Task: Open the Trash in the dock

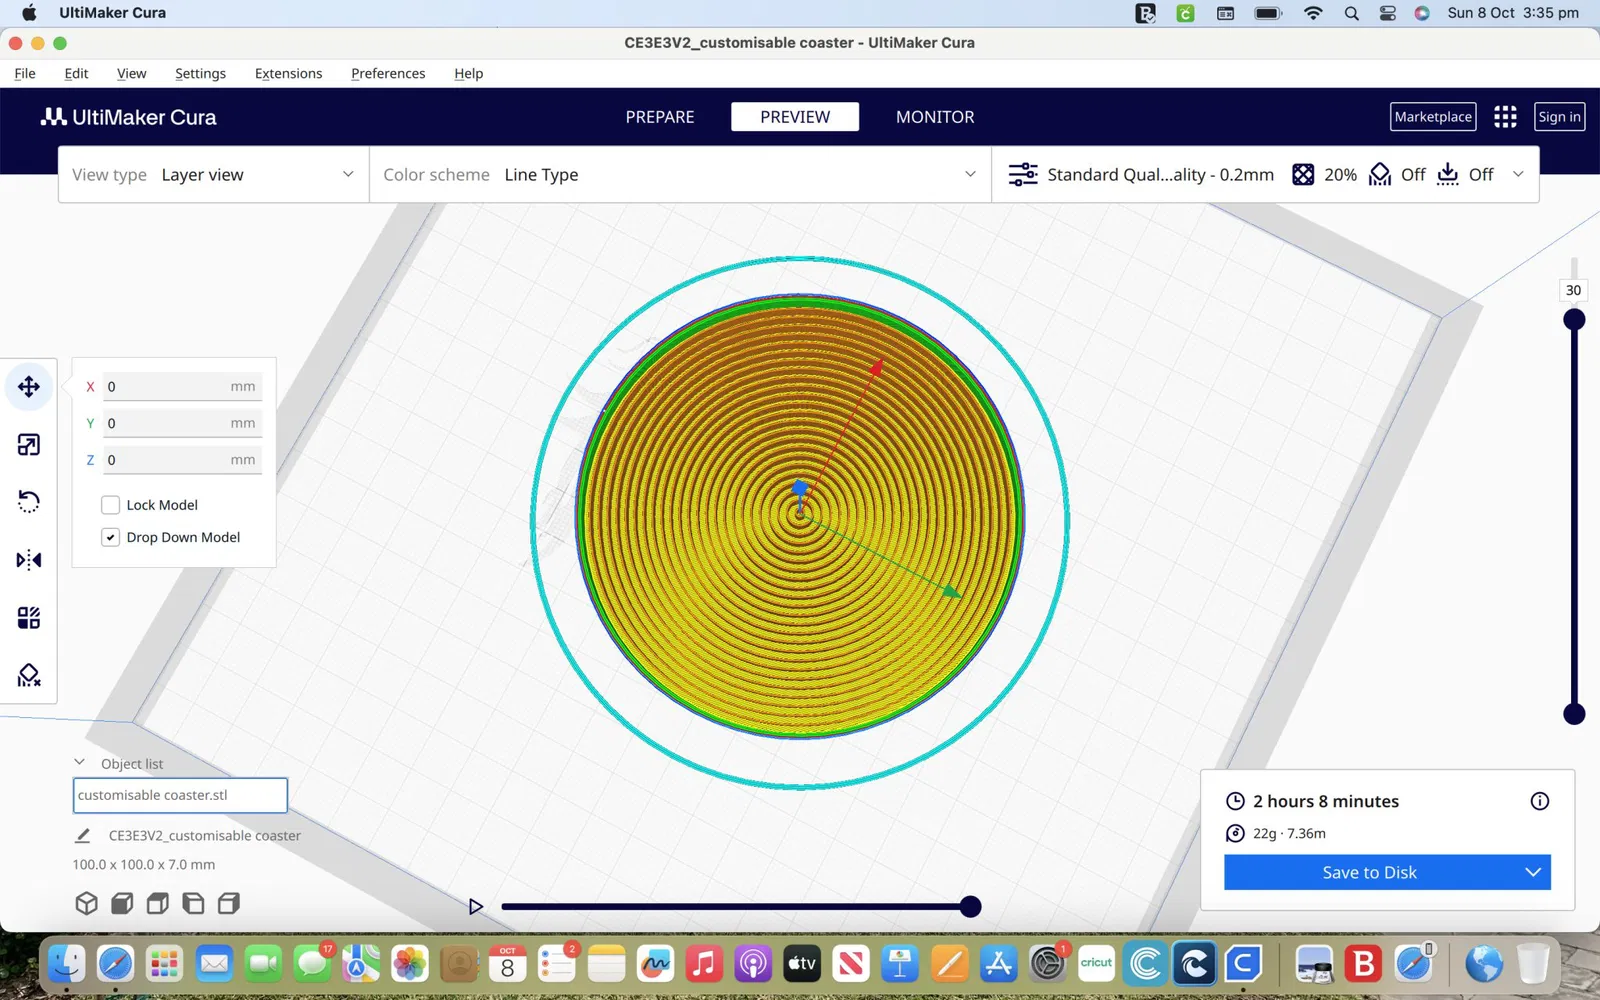Action: point(1532,964)
